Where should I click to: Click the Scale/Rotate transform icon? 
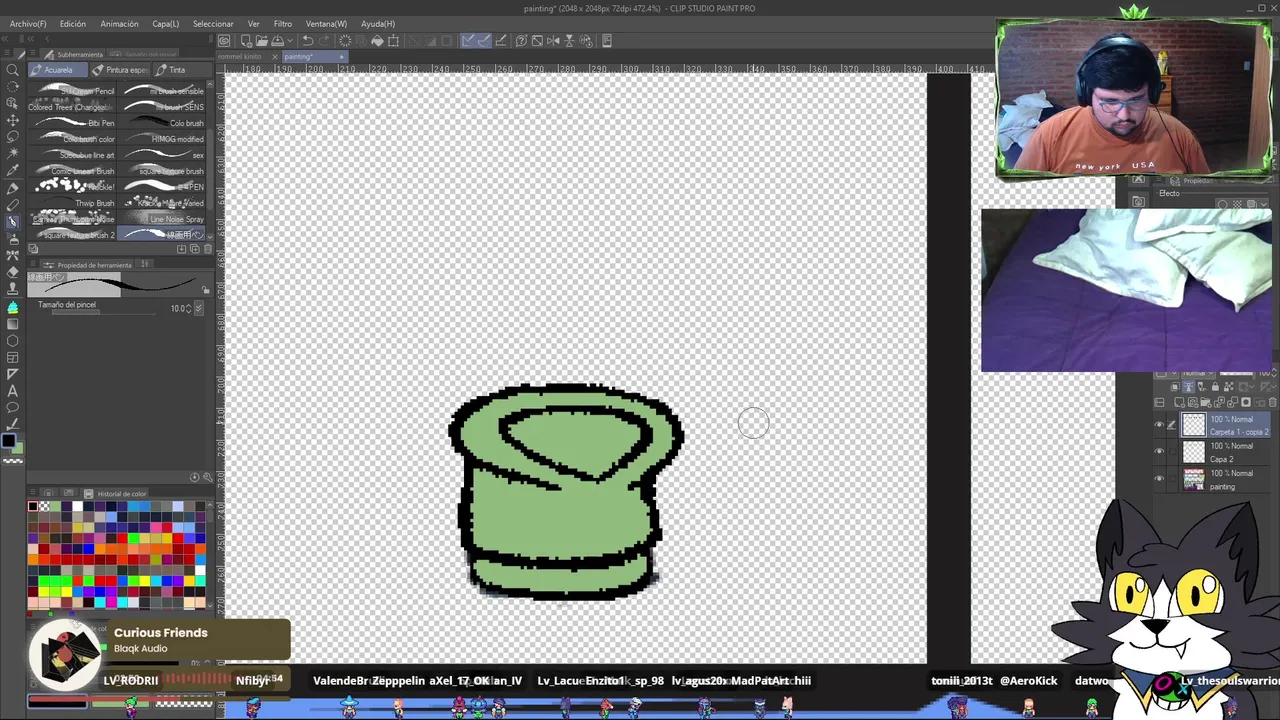(394, 41)
